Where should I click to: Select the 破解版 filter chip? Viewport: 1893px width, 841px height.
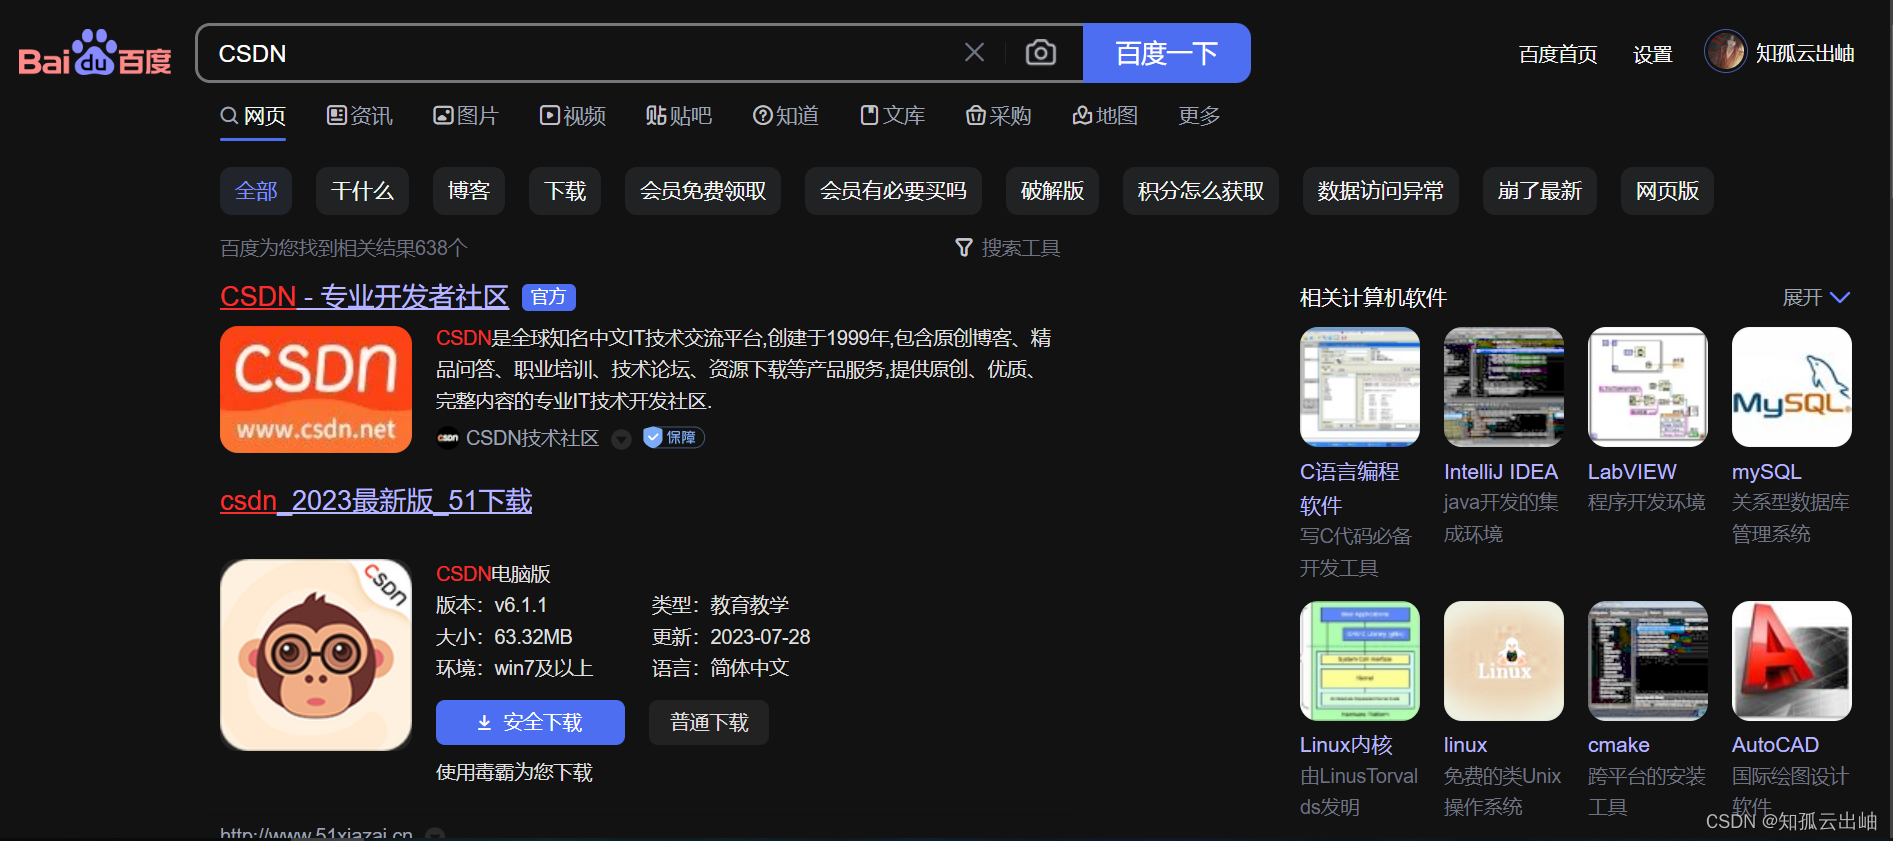point(1052,191)
